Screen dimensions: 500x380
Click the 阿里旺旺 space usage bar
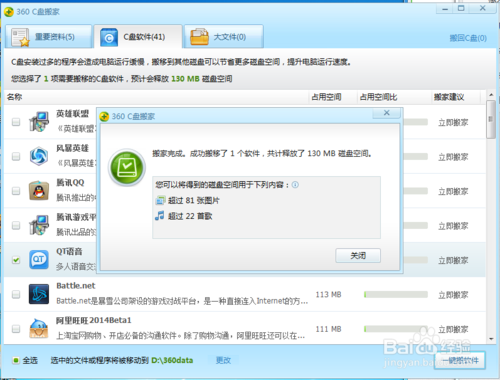coord(396,329)
